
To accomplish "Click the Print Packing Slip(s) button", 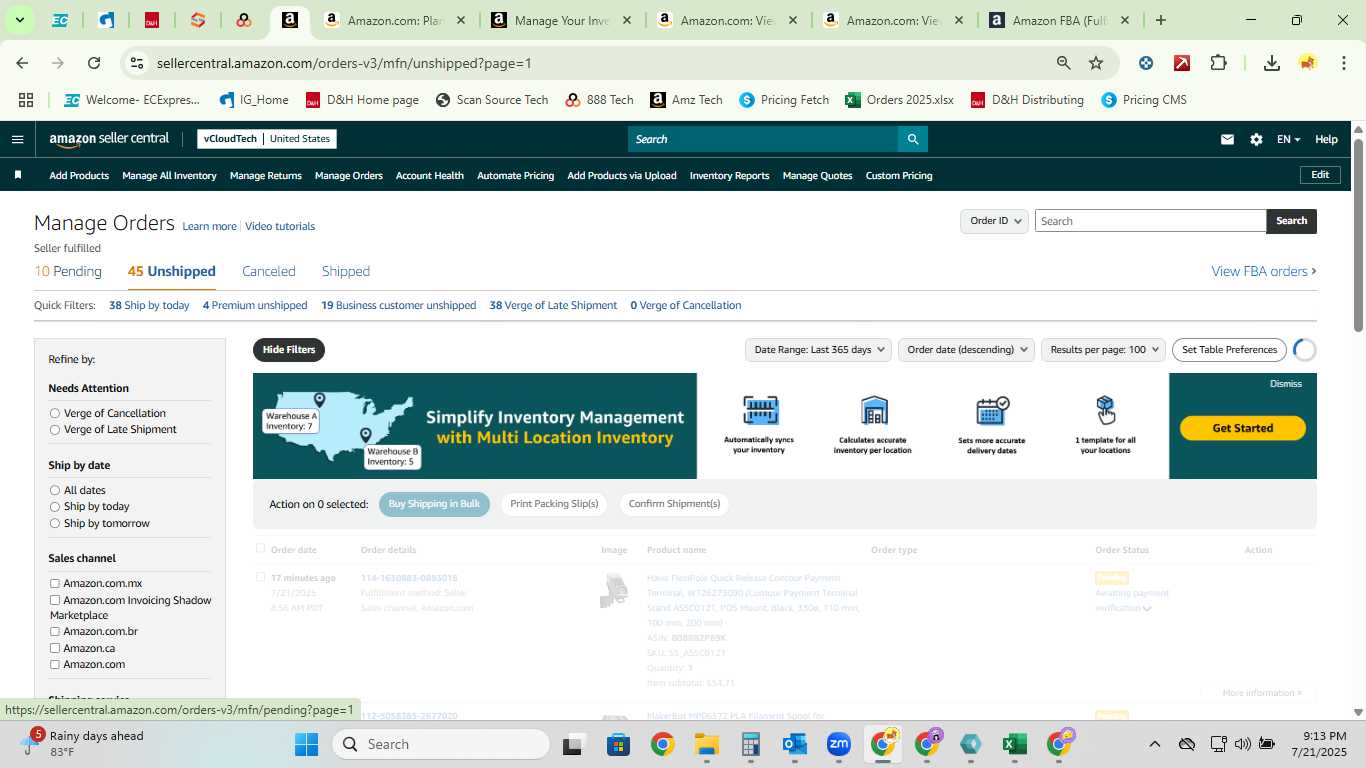I will coord(554,504).
